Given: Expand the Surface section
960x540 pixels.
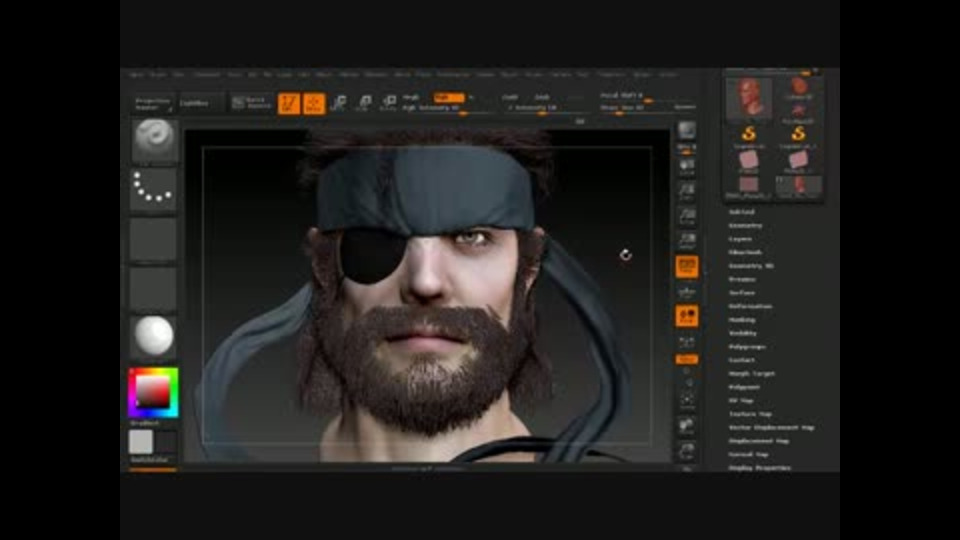Looking at the screenshot, I should point(741,293).
